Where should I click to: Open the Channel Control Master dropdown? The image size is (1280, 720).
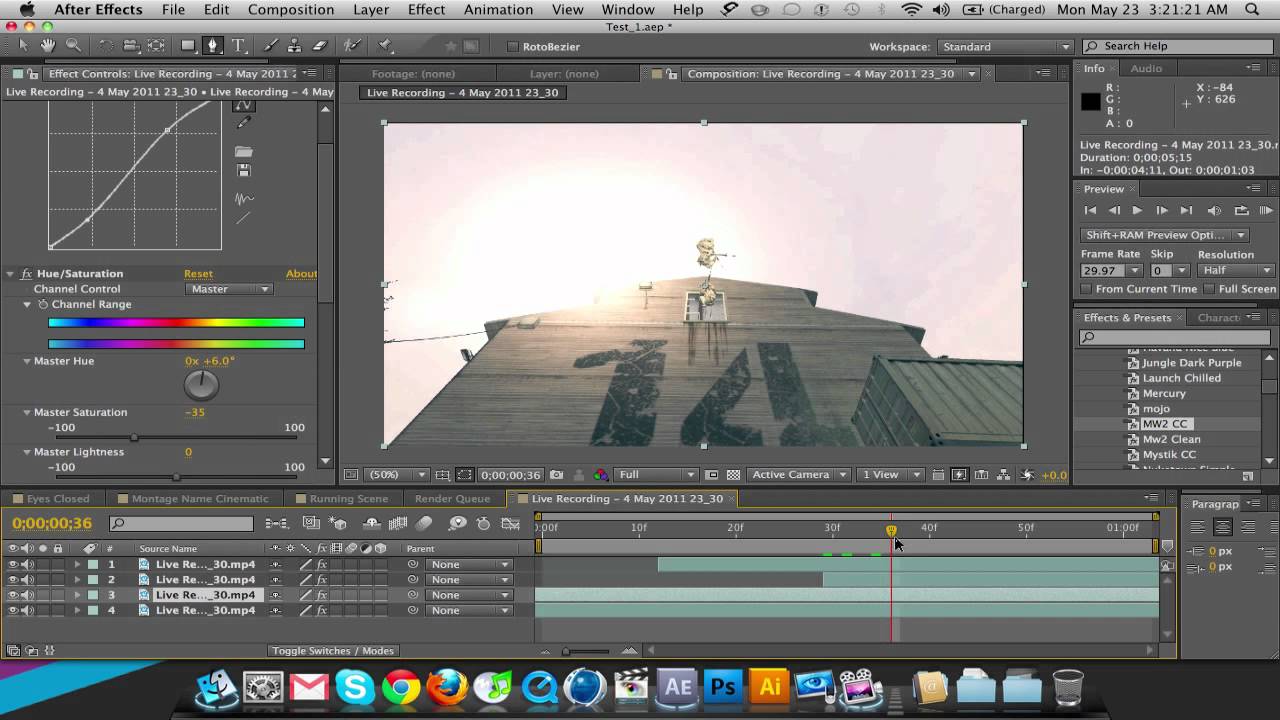pyautogui.click(x=229, y=289)
